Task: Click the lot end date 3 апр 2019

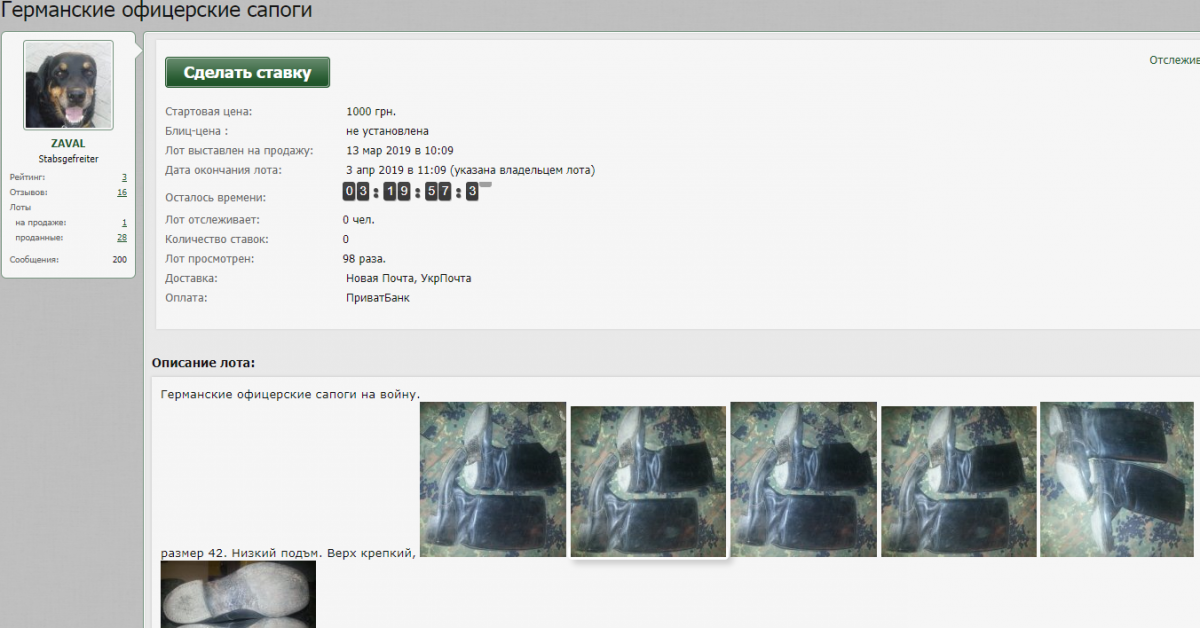Action: click(x=471, y=170)
